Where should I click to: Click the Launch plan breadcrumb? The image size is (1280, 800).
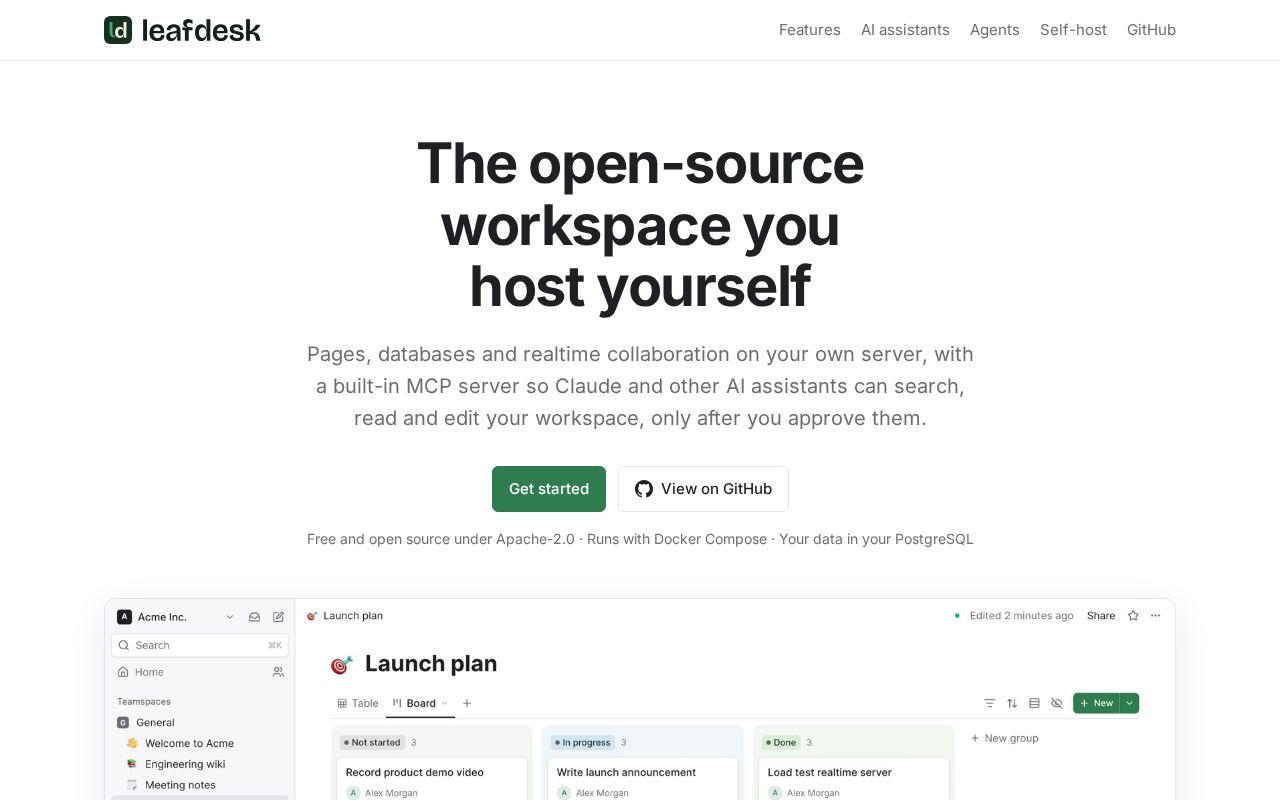[345, 616]
